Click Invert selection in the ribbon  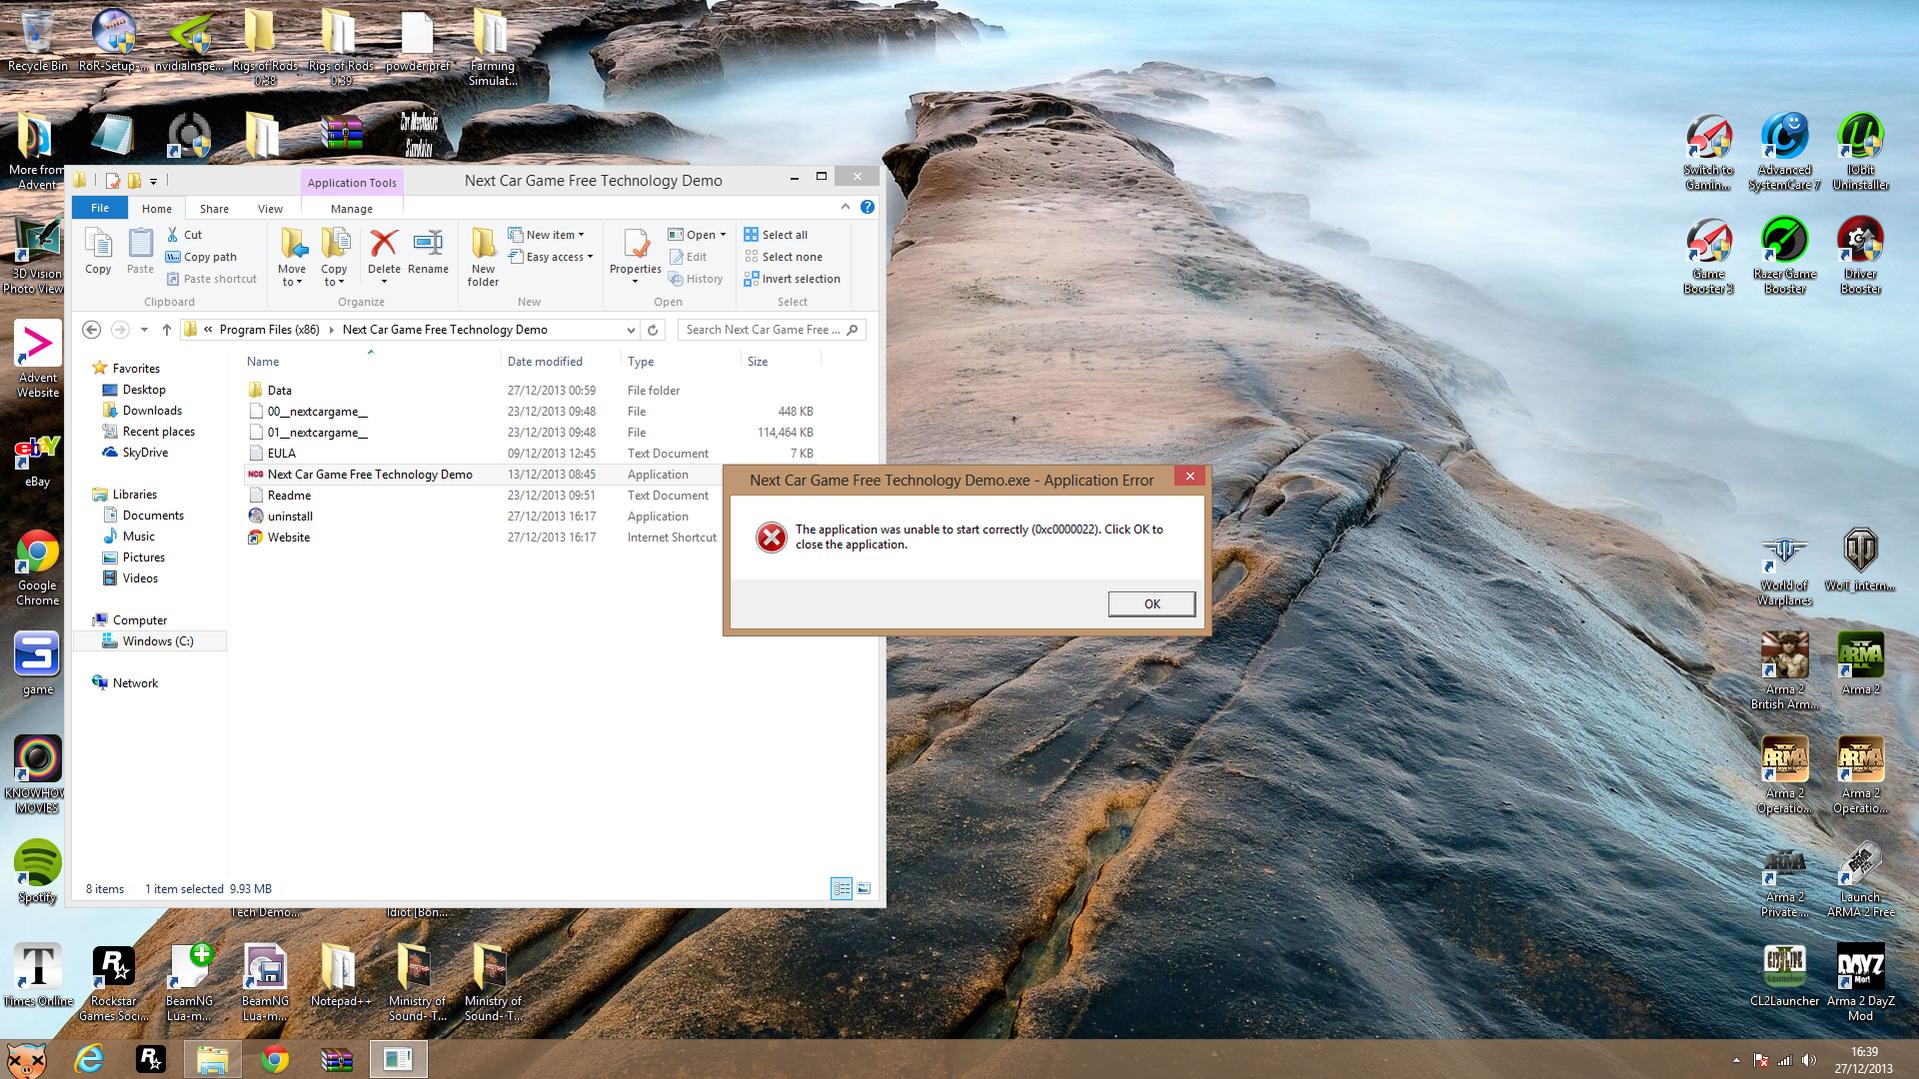[x=792, y=279]
